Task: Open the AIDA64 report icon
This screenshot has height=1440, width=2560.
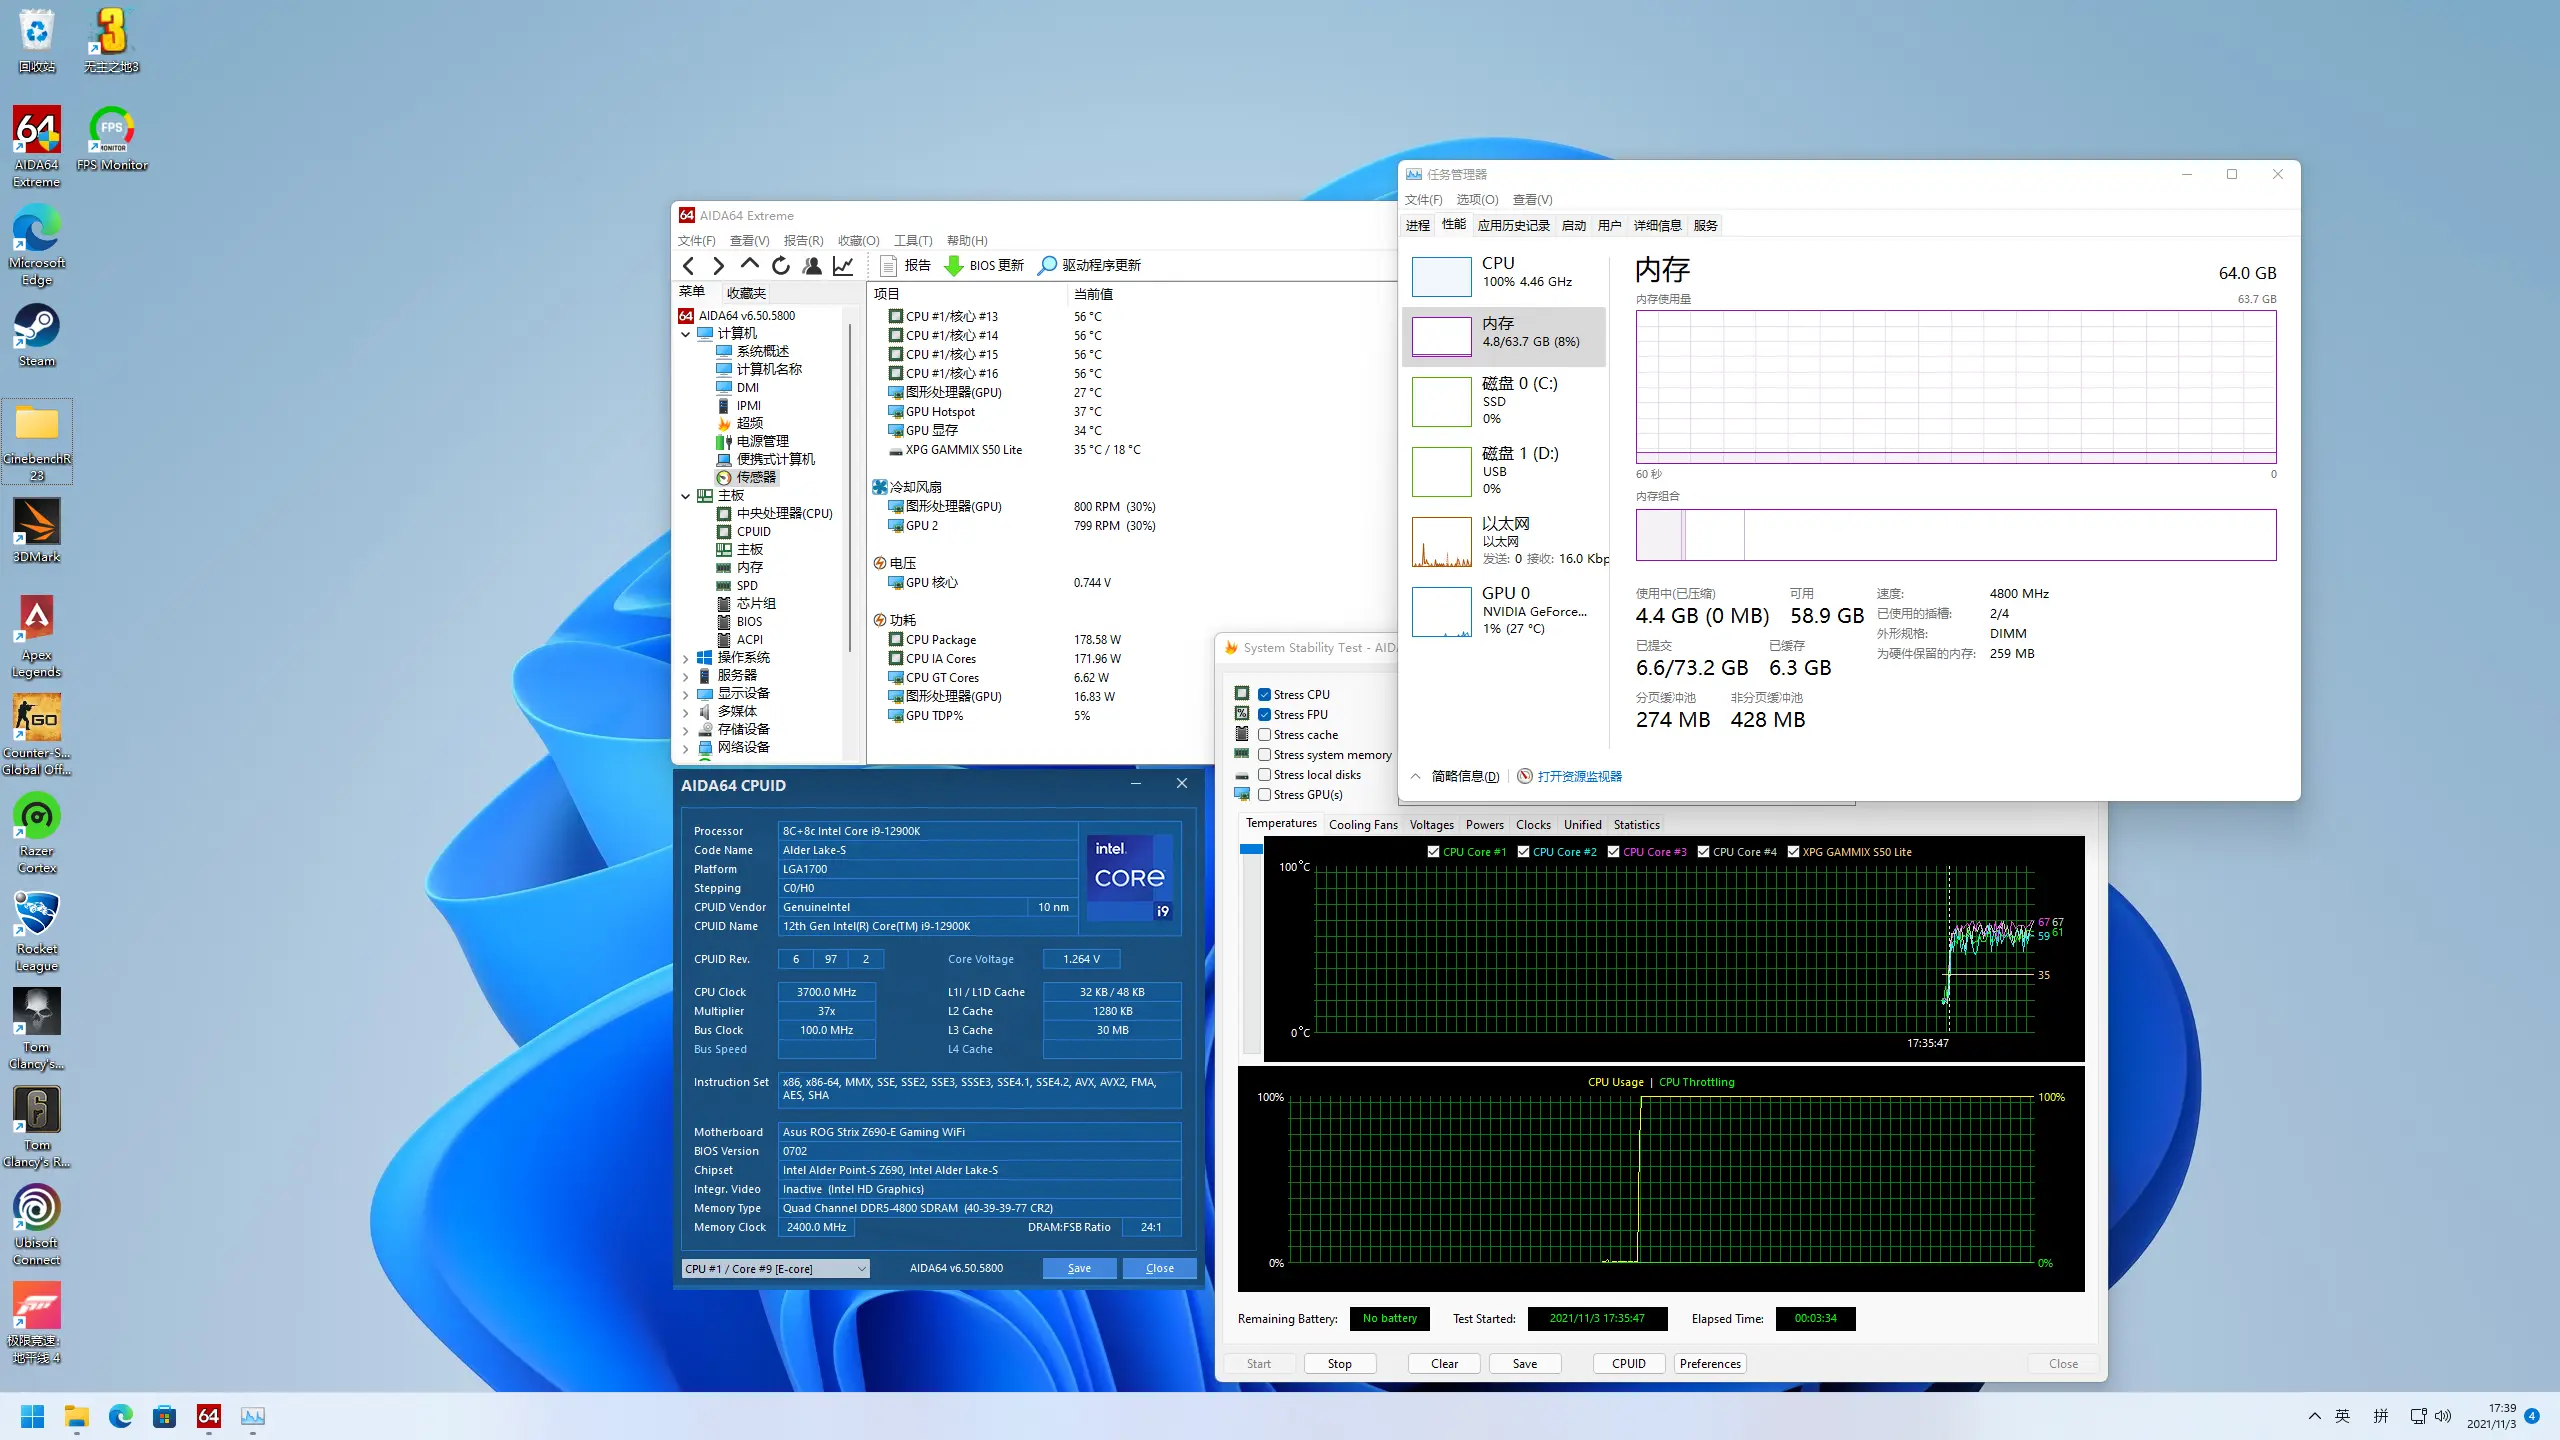Action: pyautogui.click(x=890, y=264)
